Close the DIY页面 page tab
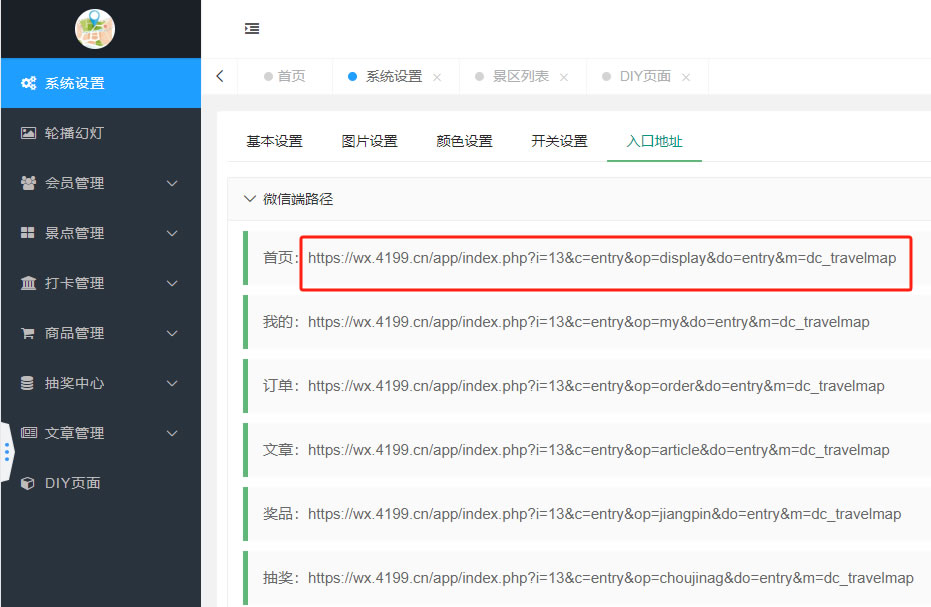 (686, 77)
